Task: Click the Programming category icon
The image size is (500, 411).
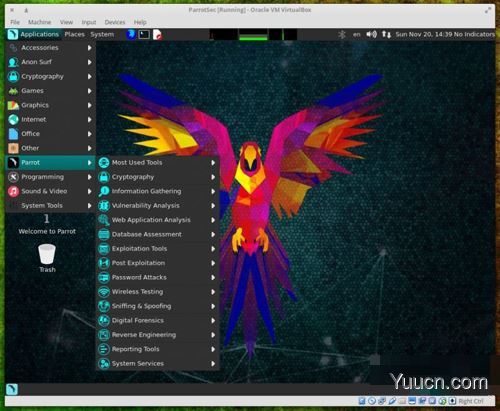Action: point(13,177)
